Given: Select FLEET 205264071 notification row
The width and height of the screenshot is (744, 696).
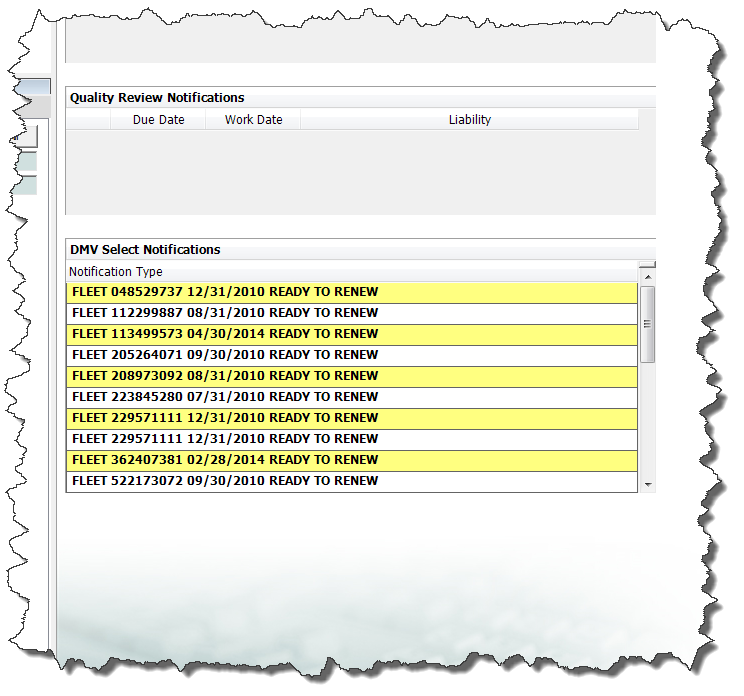Looking at the screenshot, I should point(225,355).
